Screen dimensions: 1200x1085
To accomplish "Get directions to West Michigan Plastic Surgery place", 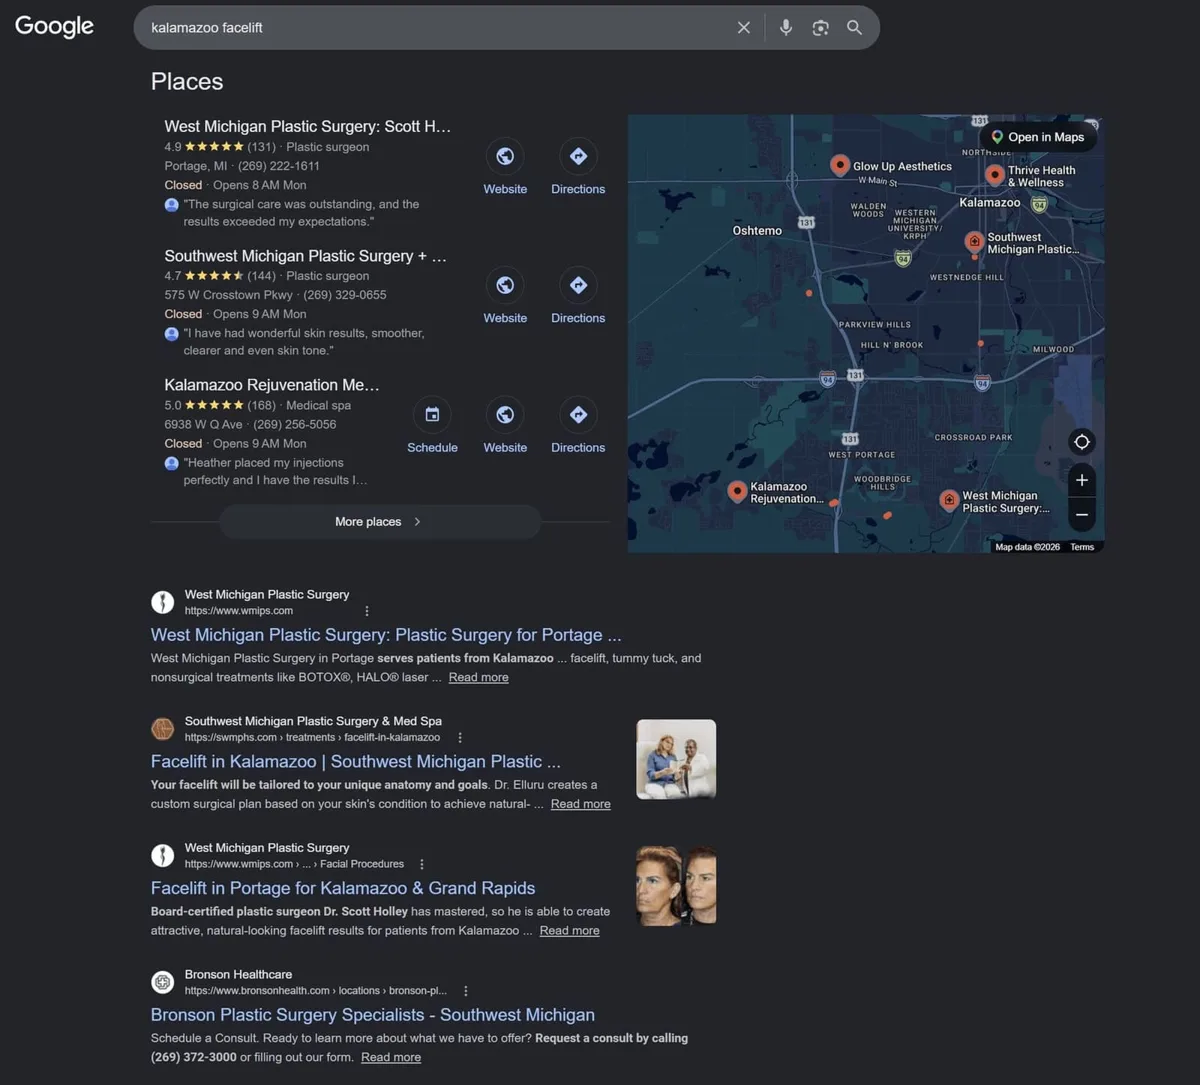I will tap(578, 167).
